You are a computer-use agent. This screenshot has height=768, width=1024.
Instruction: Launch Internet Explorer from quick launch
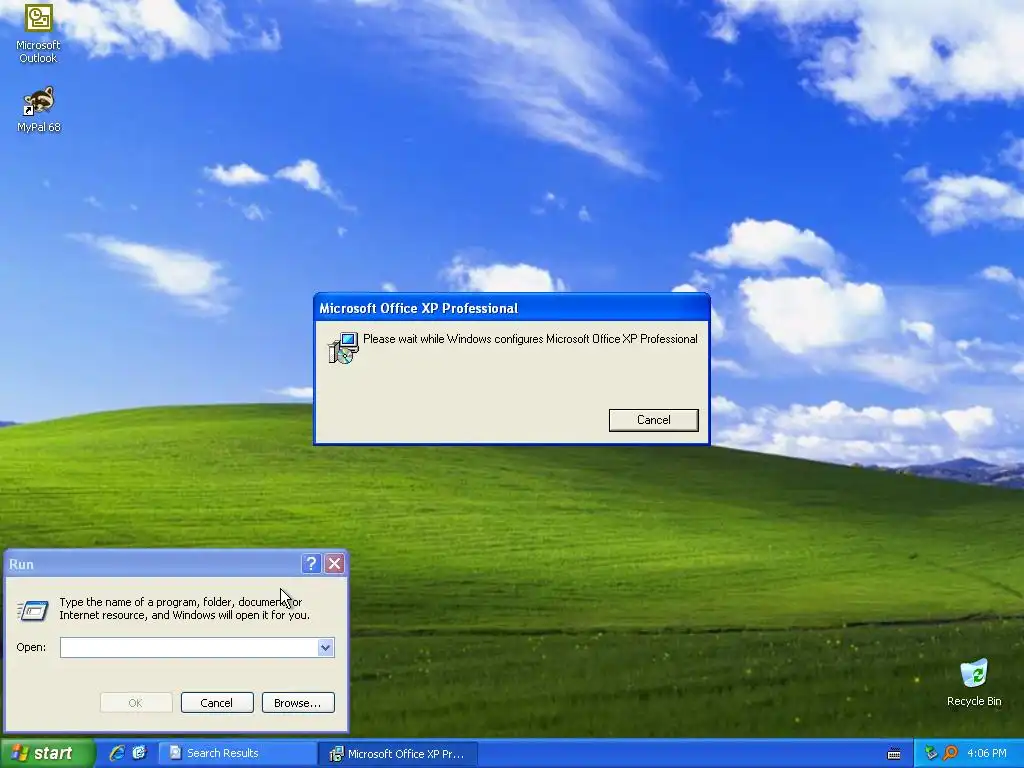click(117, 753)
